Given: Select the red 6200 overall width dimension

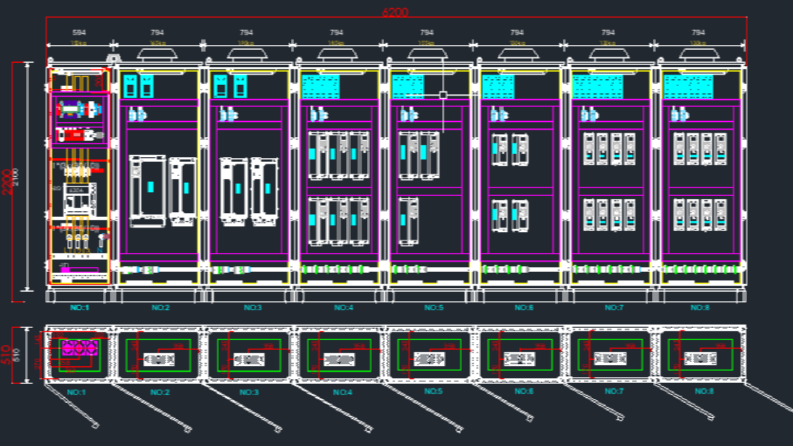Looking at the screenshot, I should [x=395, y=12].
